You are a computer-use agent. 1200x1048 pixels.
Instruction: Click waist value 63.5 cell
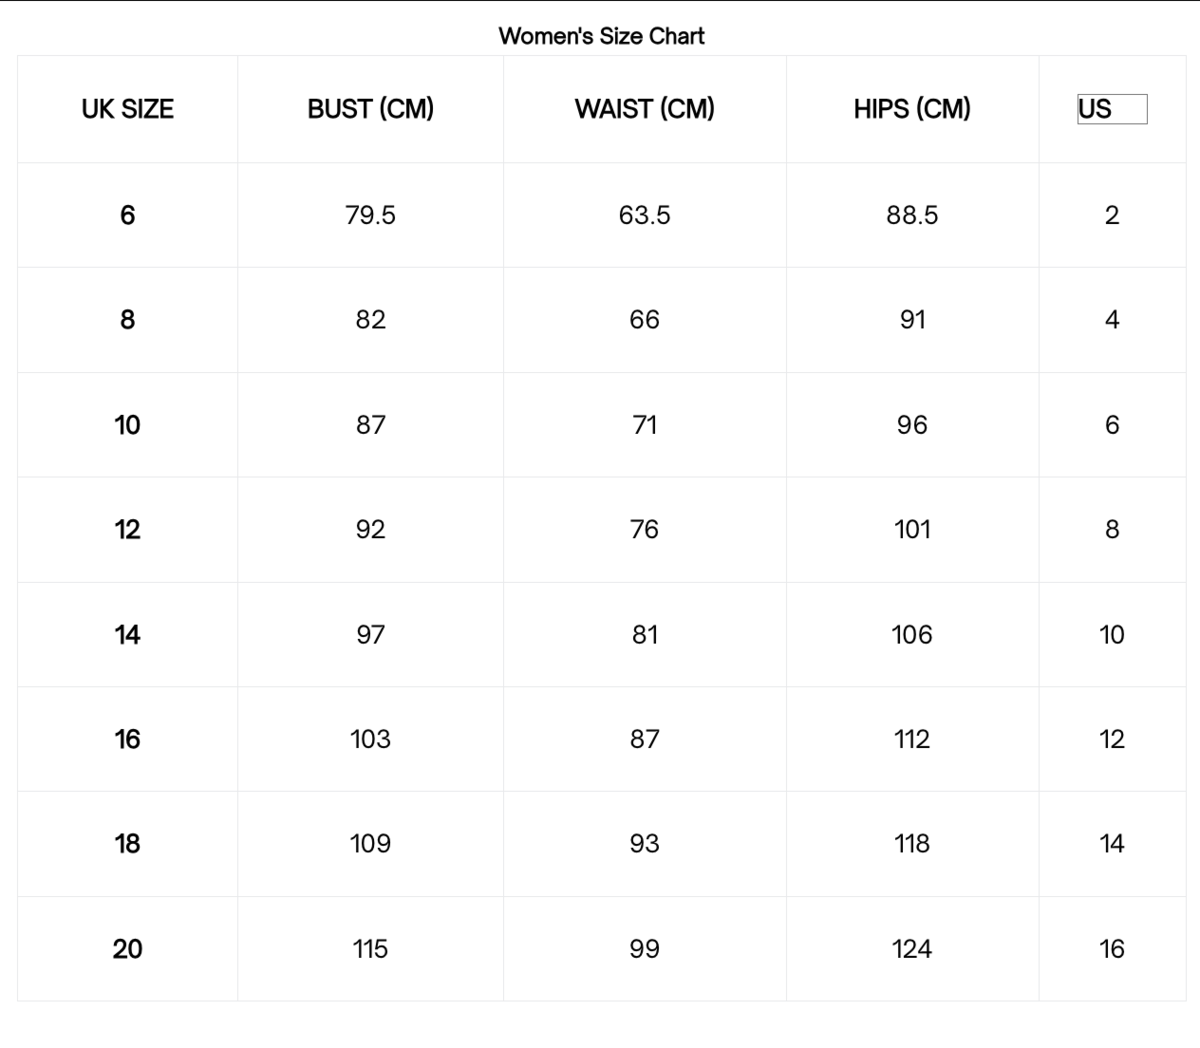644,215
